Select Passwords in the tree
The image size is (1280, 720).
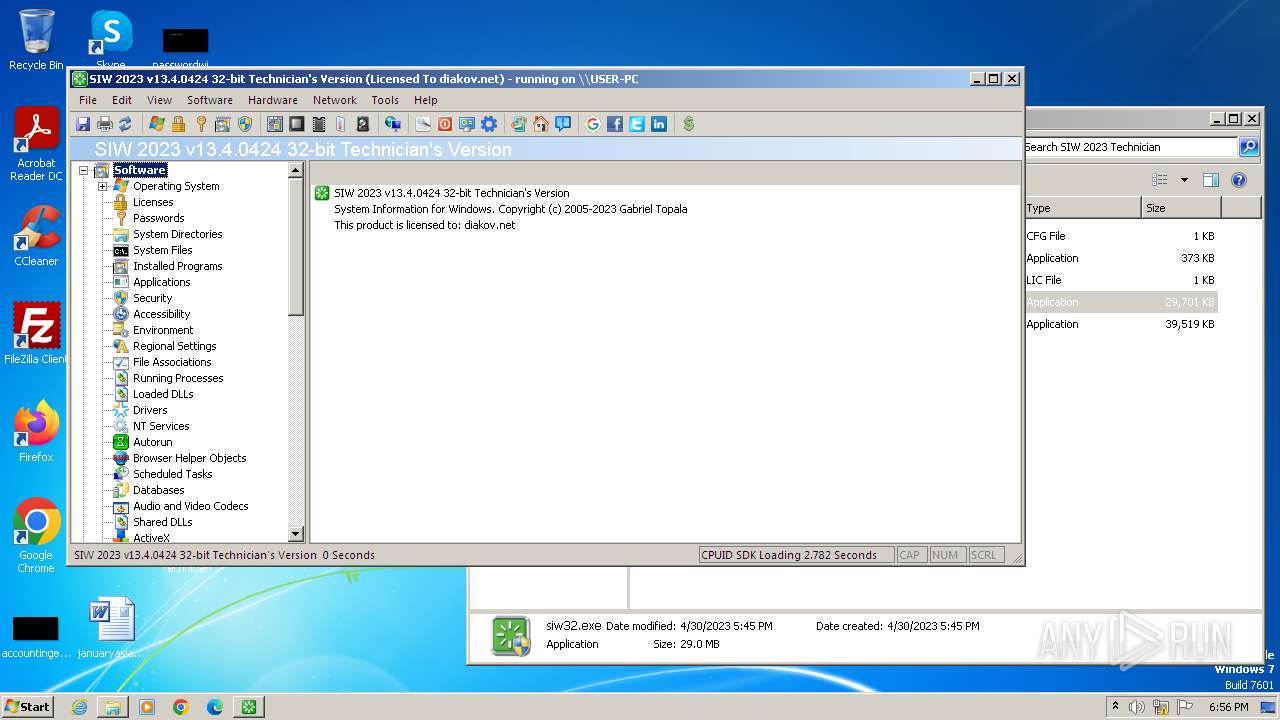159,218
